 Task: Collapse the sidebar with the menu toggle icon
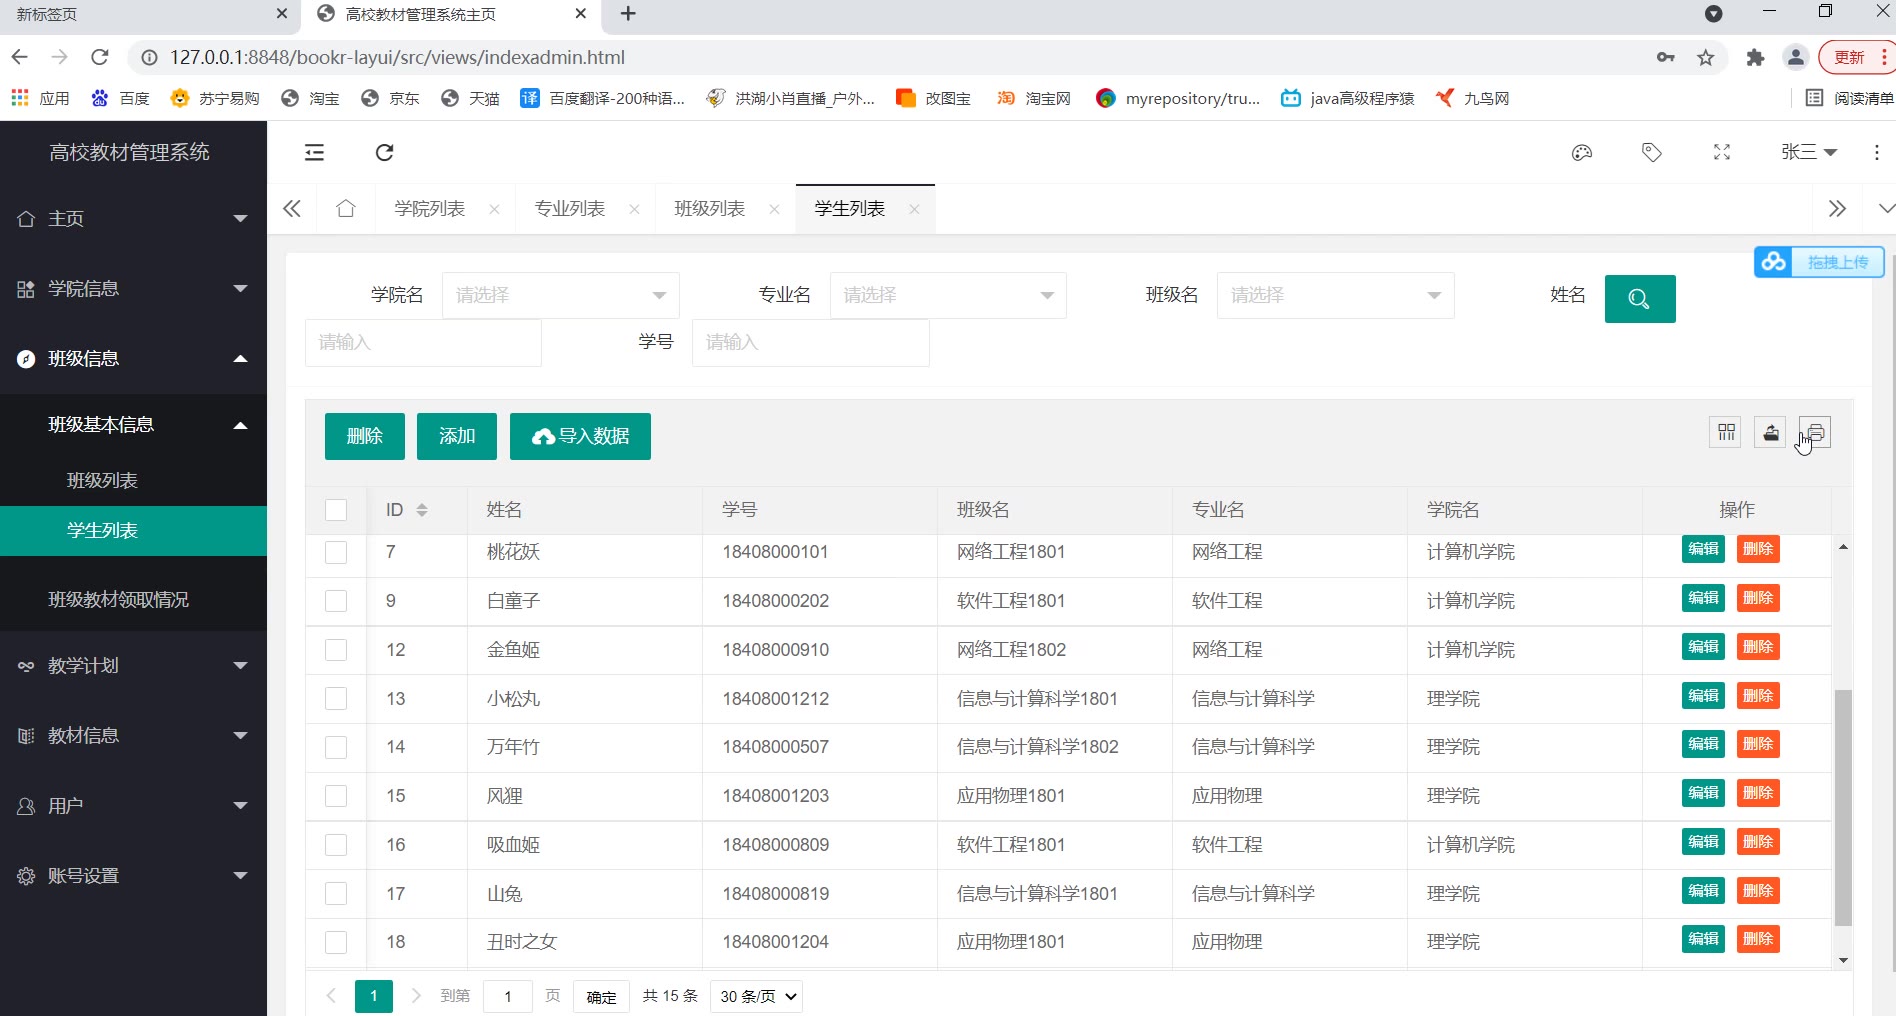click(314, 152)
